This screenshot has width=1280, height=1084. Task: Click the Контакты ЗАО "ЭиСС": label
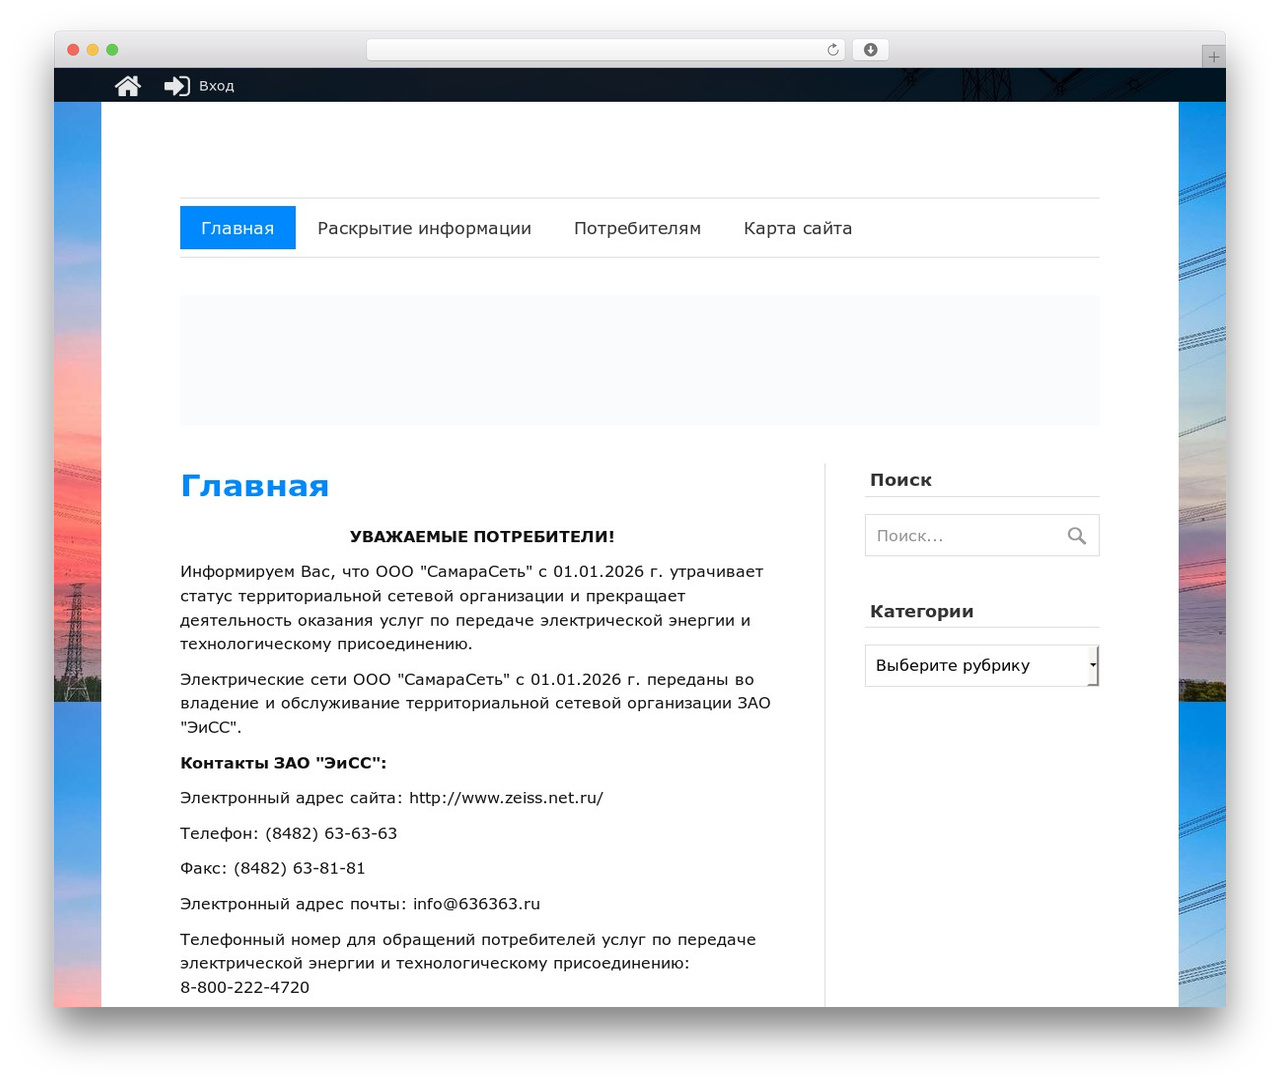click(x=283, y=763)
